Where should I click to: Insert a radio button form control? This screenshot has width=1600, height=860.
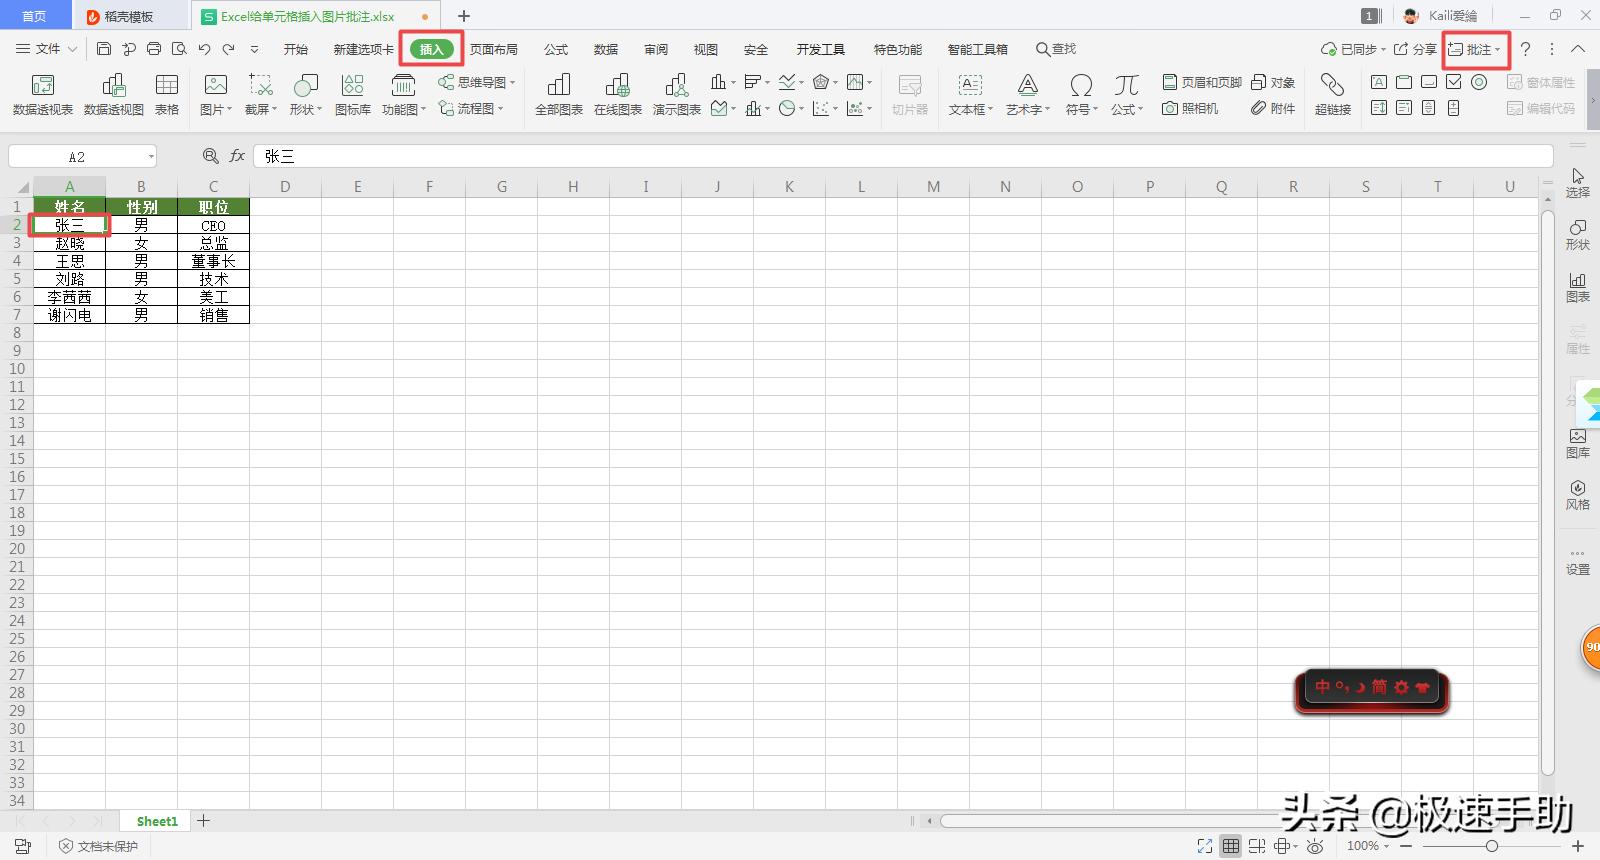point(1479,82)
